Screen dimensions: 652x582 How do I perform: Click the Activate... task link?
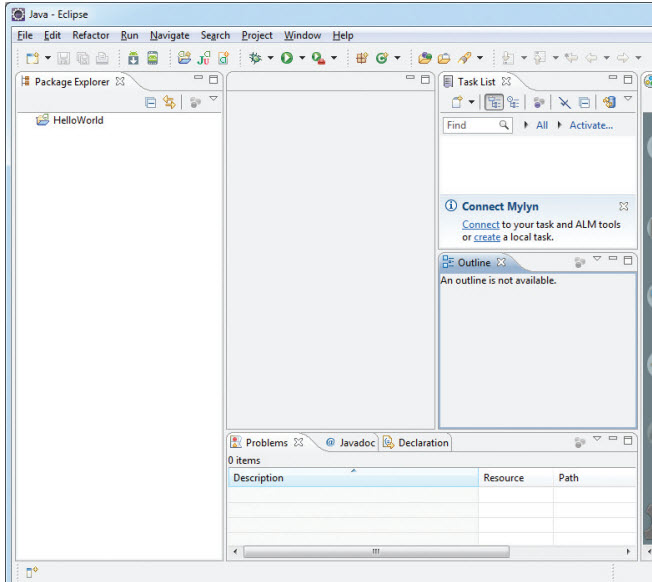tap(591, 125)
